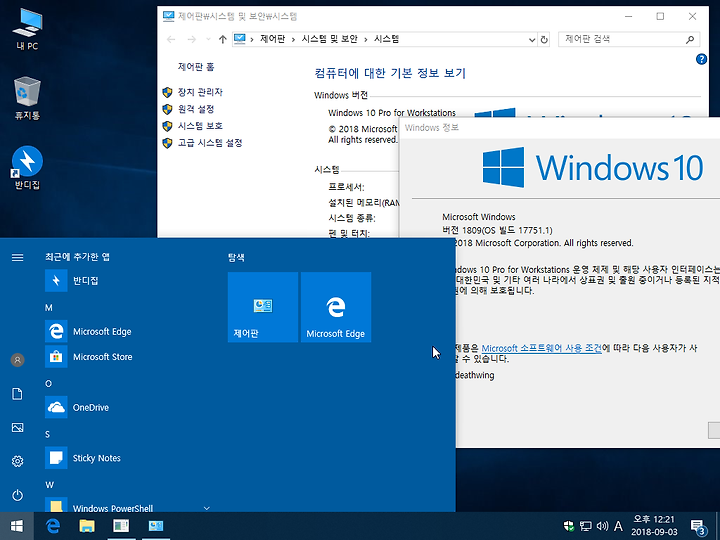Launch 반디집 from recently added apps
The width and height of the screenshot is (720, 540).
129,281
